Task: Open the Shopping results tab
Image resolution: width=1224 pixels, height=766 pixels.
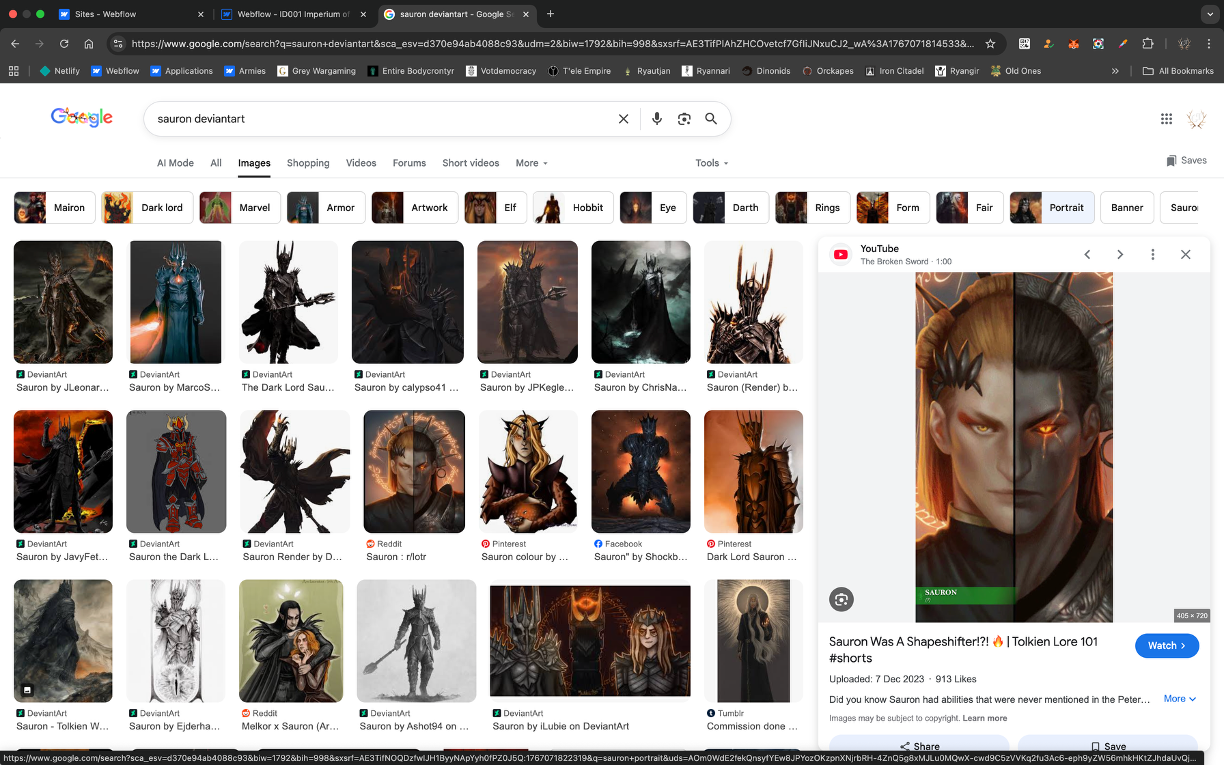Action: pyautogui.click(x=308, y=163)
